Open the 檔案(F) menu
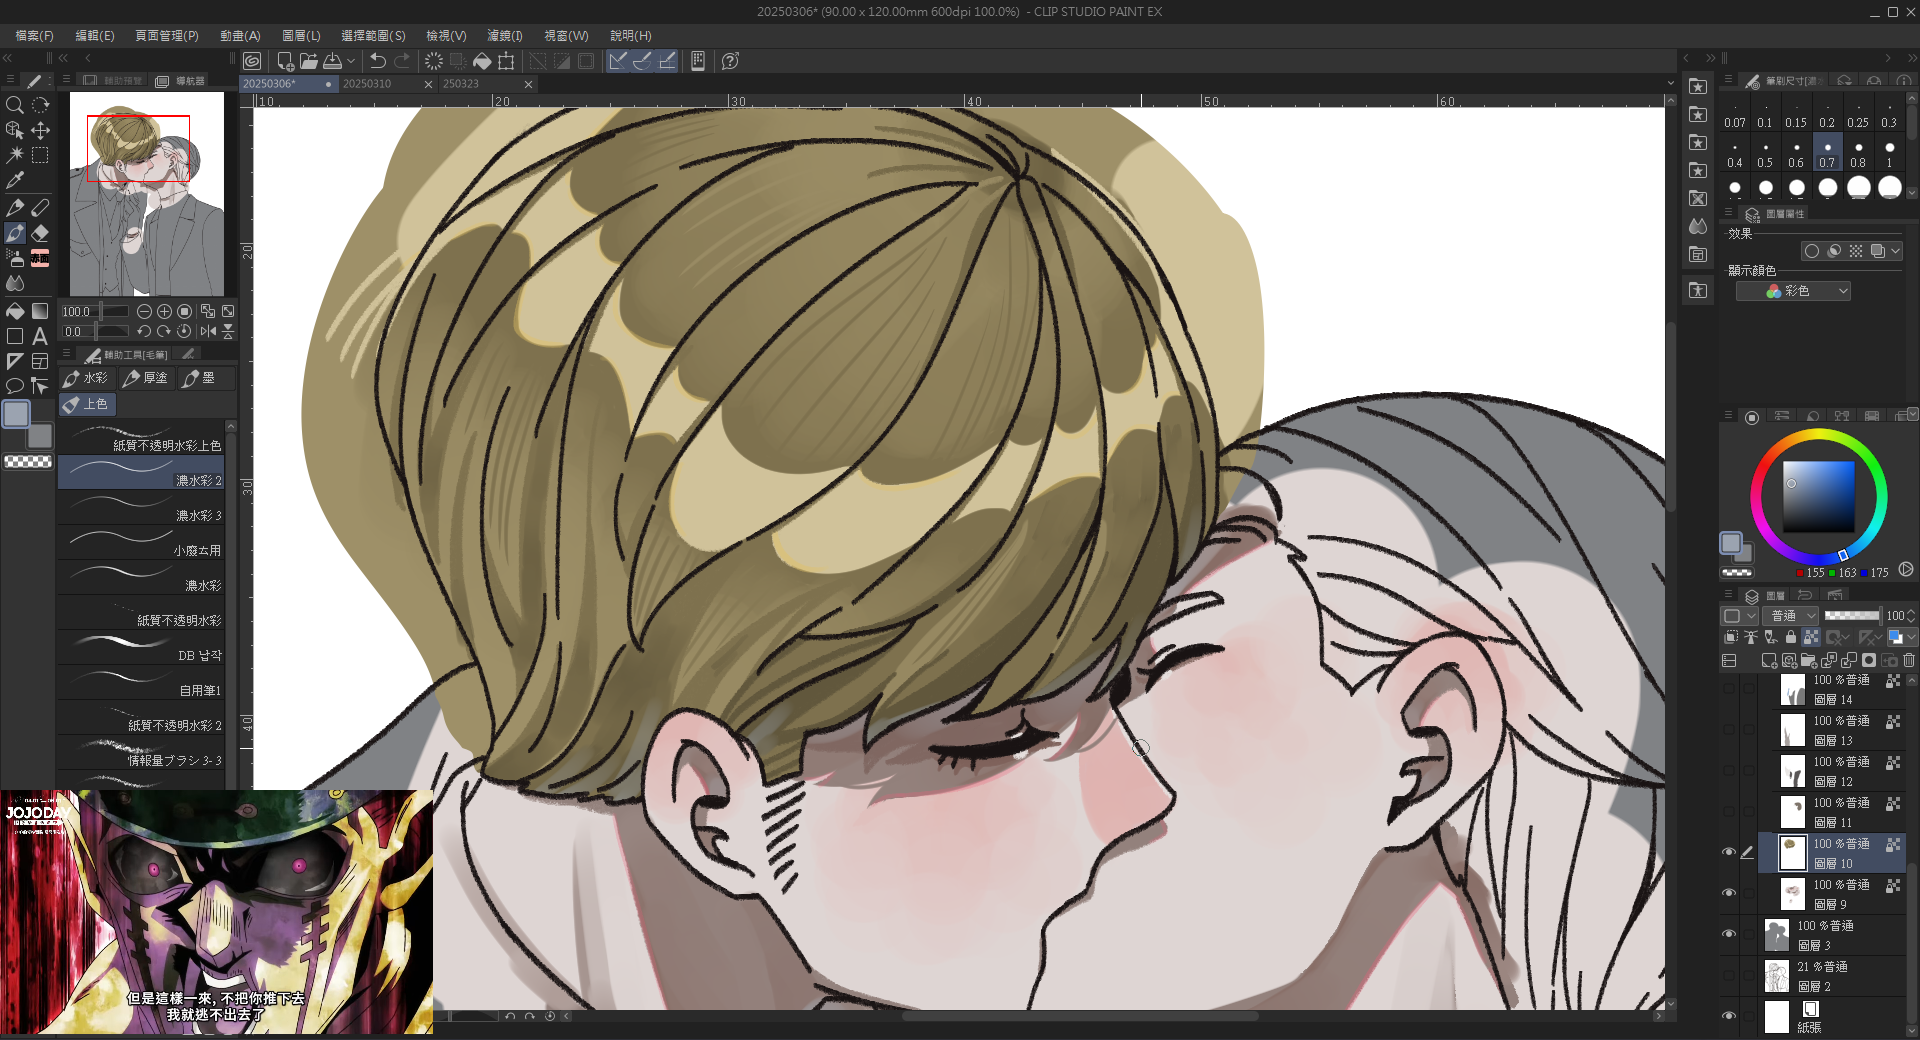 [34, 35]
